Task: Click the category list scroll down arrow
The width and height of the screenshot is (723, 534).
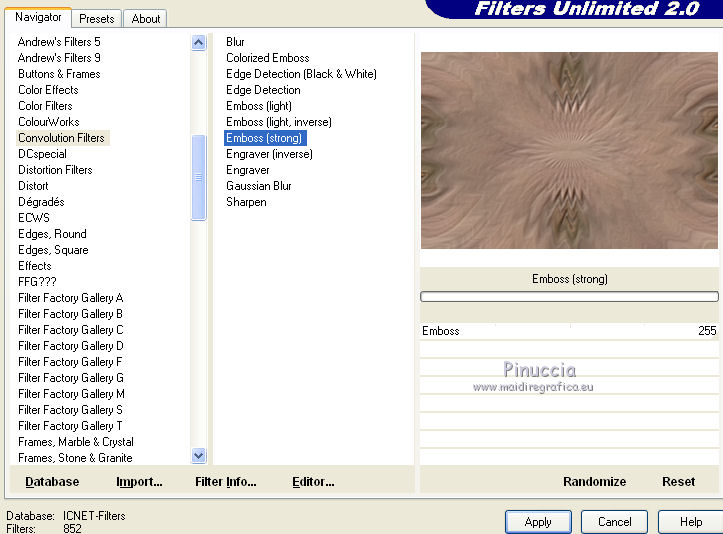Action: tap(198, 456)
